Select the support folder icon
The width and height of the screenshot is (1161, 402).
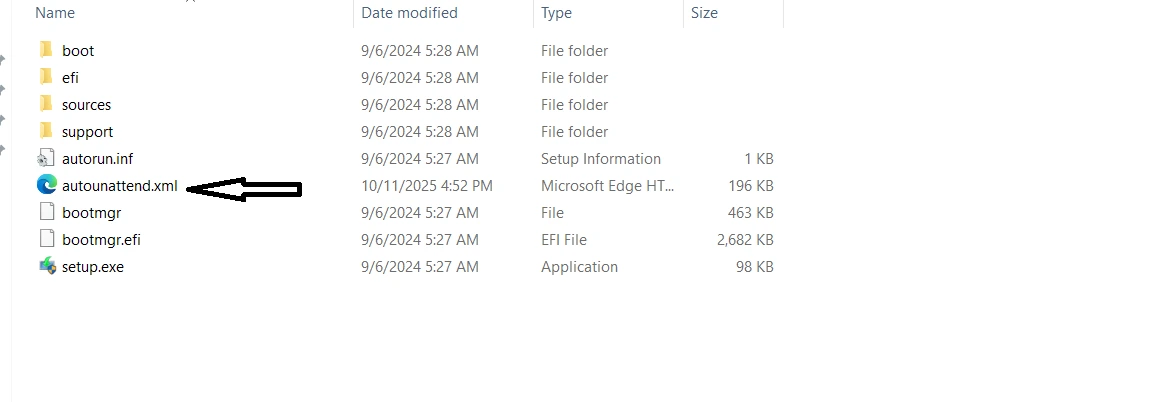(46, 131)
